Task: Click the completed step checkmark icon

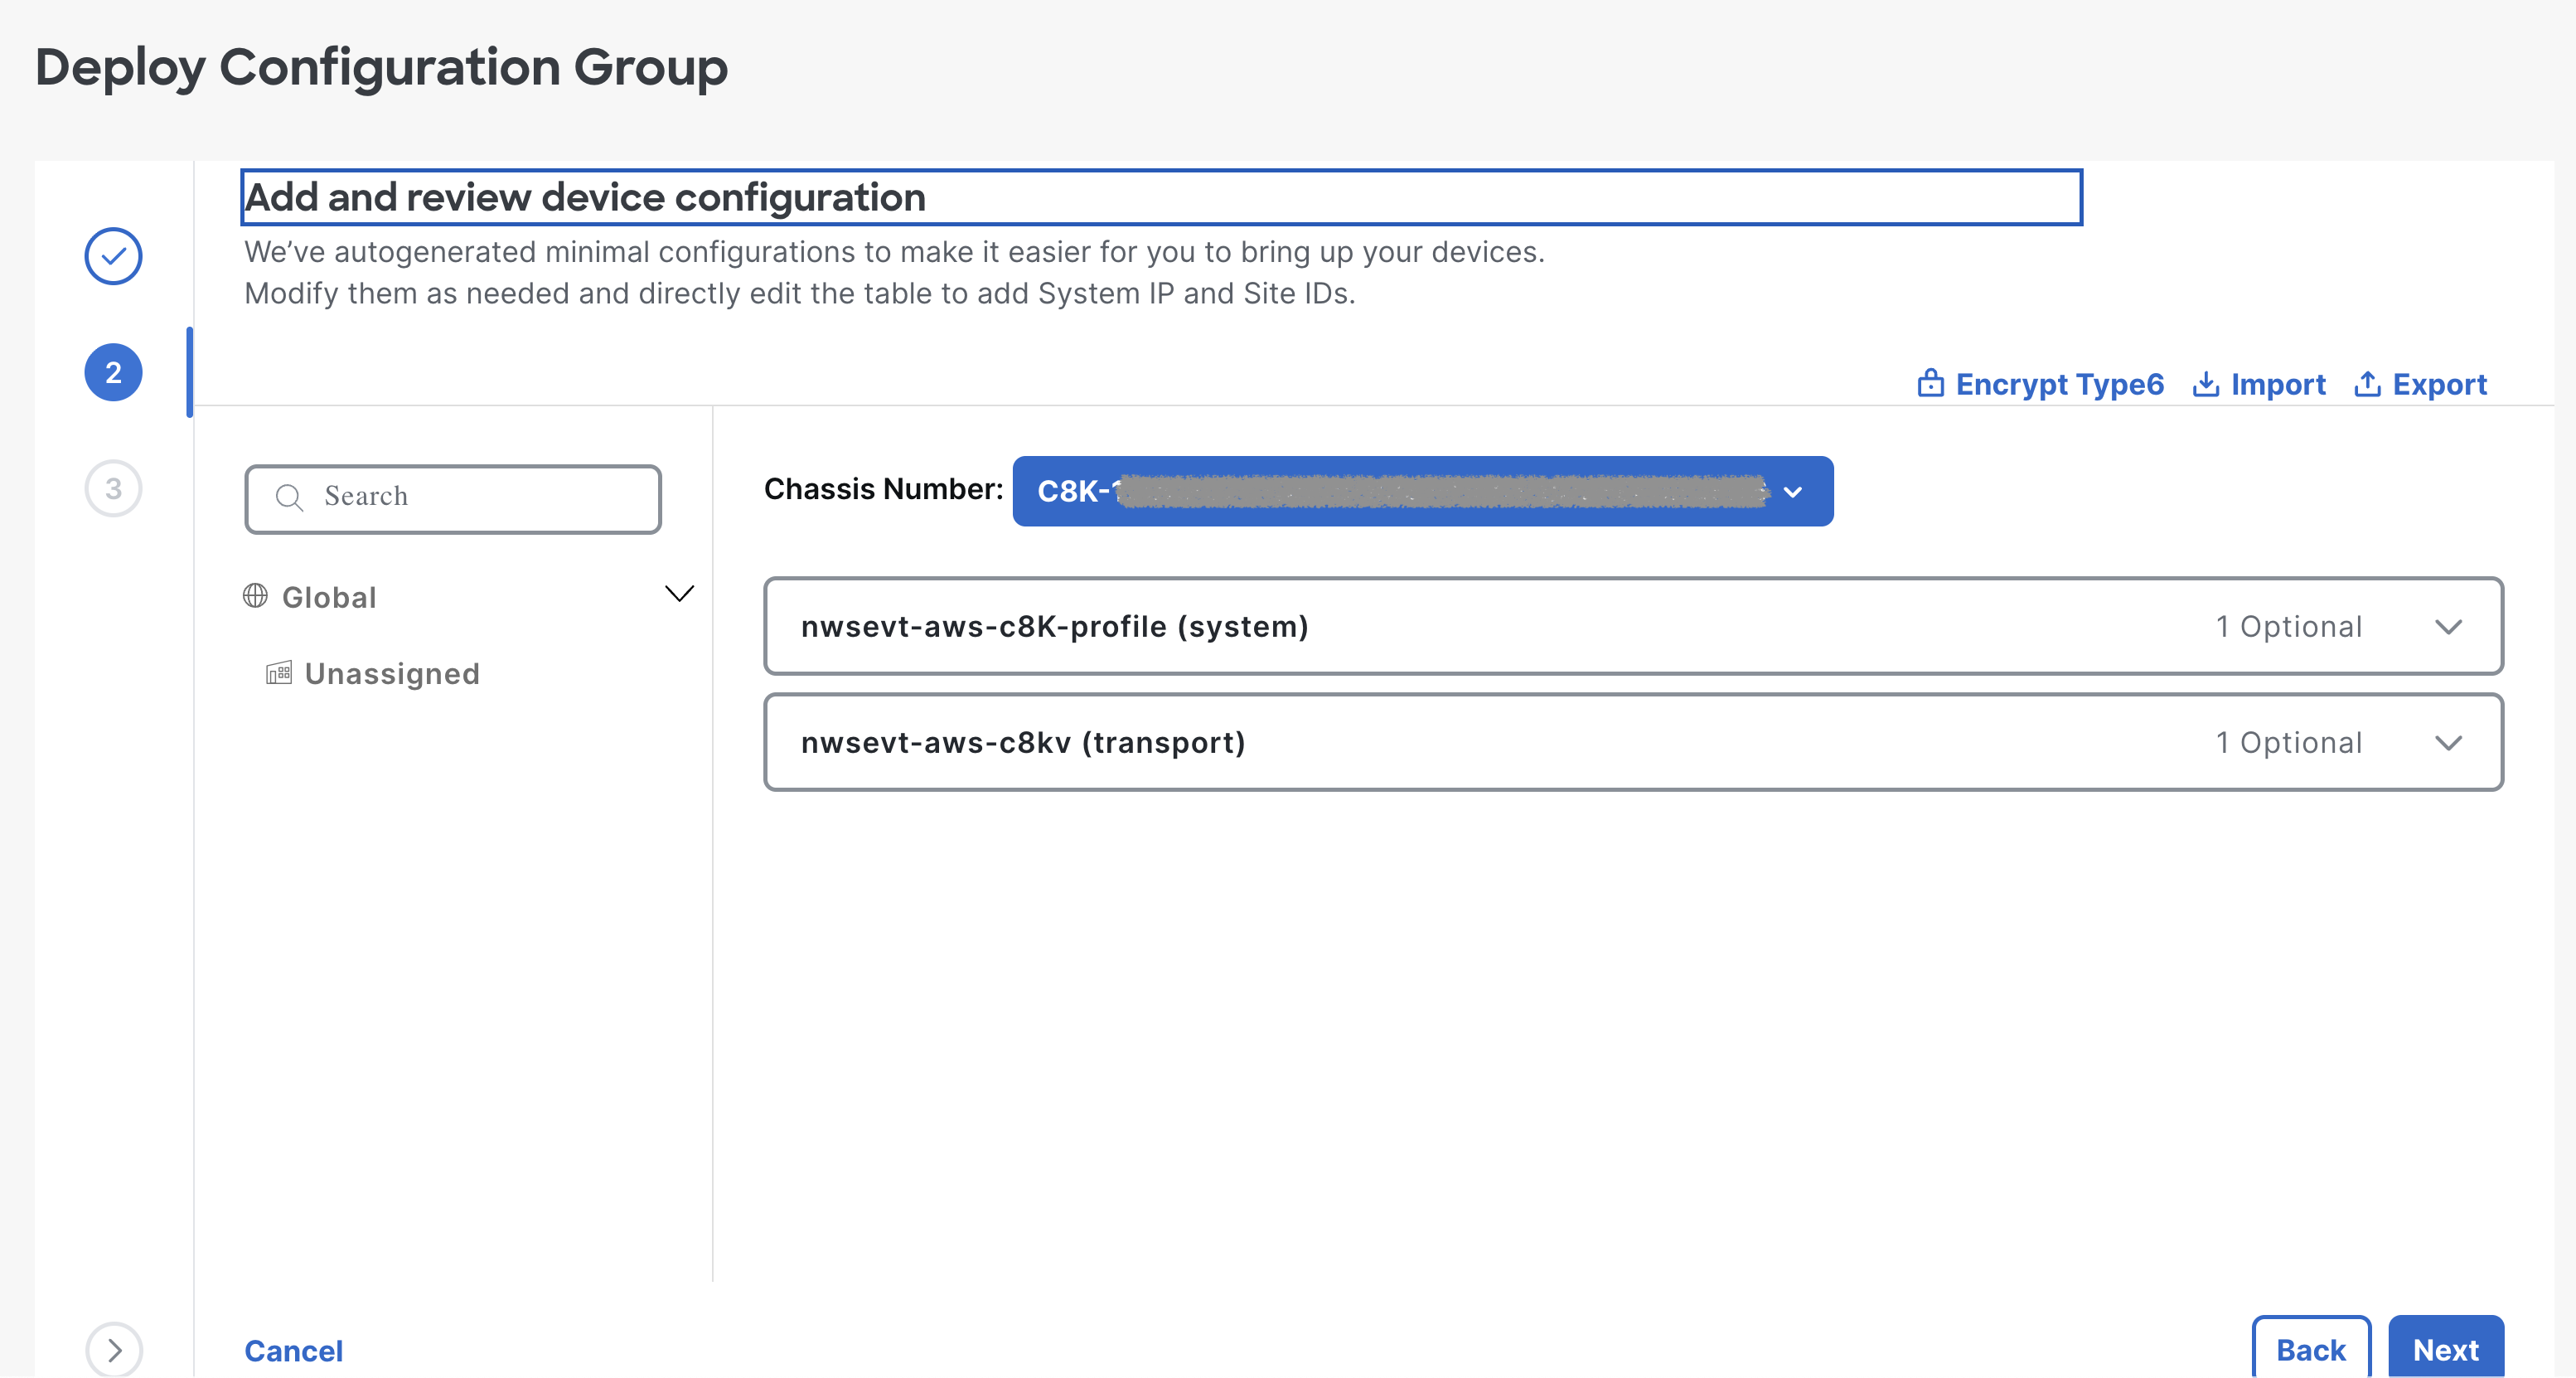Action: 113,256
